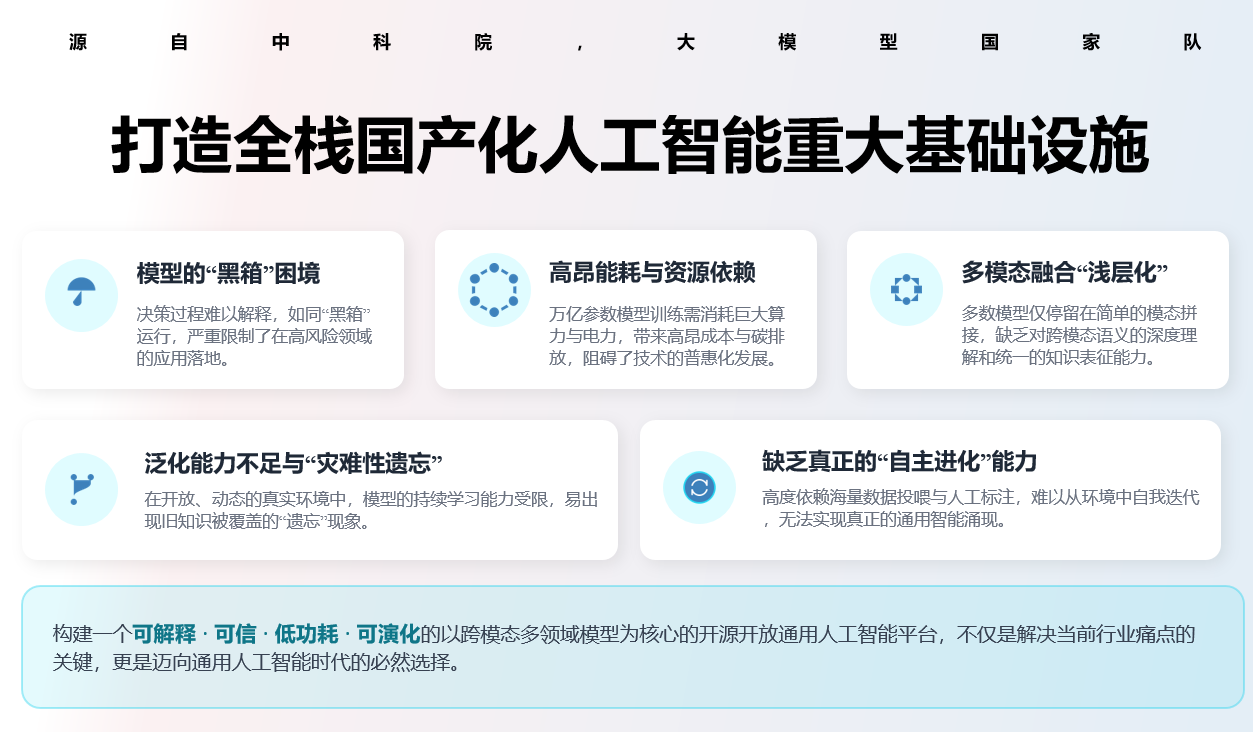Select the heading 泛化能力不足与"灾难性遗忘"

pyautogui.click(x=293, y=463)
